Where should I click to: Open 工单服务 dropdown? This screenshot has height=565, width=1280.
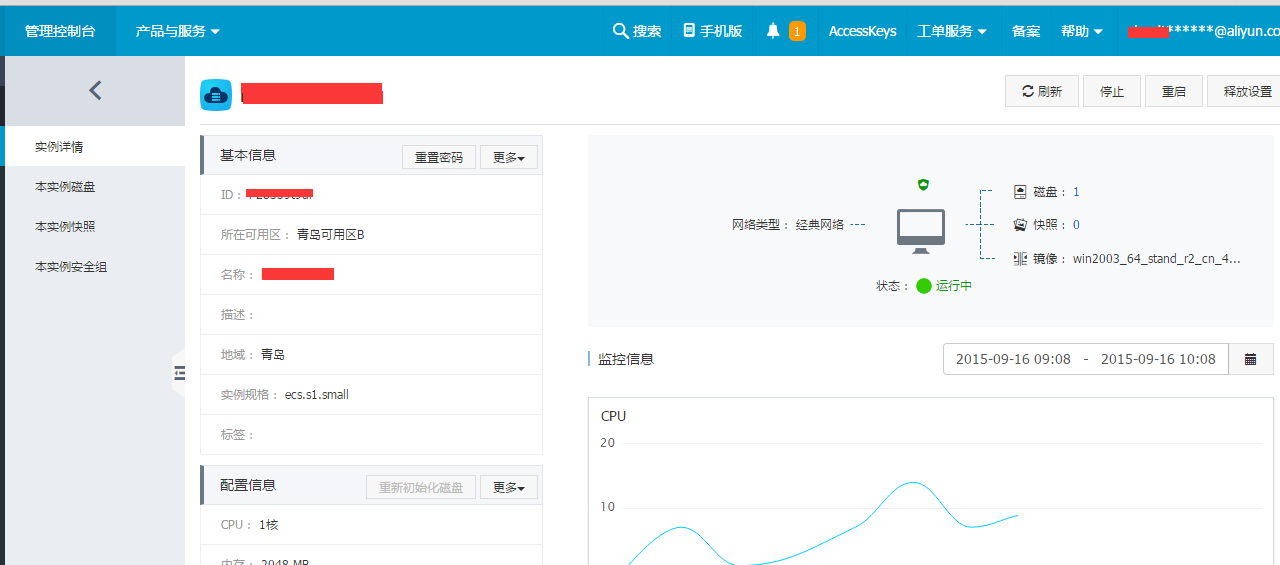pyautogui.click(x=951, y=31)
